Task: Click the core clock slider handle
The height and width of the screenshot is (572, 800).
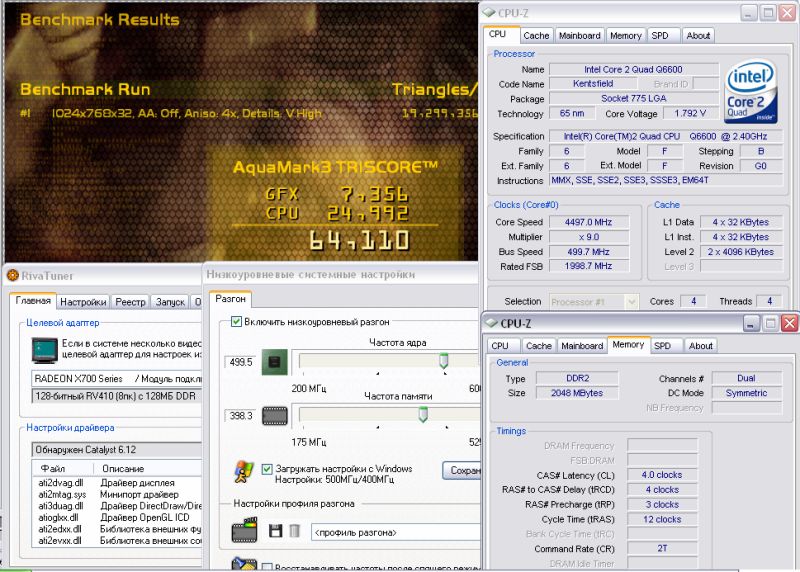Action: 443,361
